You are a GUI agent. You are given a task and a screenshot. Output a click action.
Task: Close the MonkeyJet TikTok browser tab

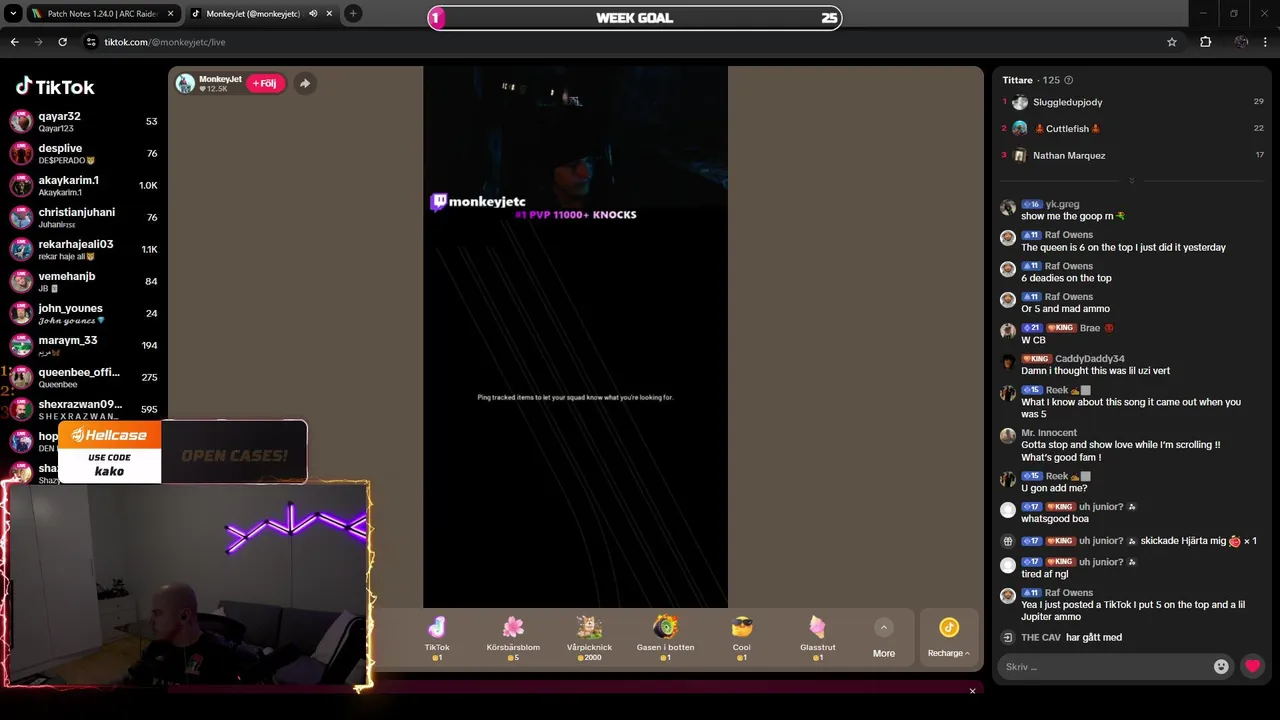click(x=329, y=14)
